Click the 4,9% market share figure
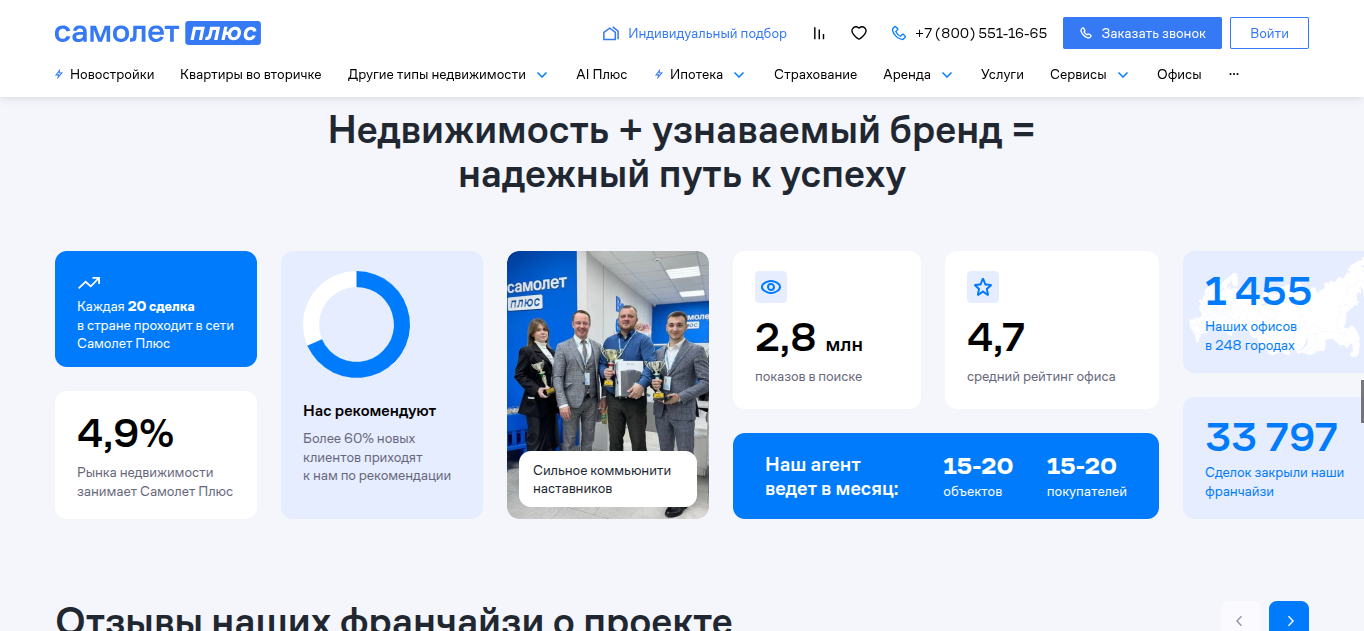This screenshot has width=1364, height=631. 126,433
